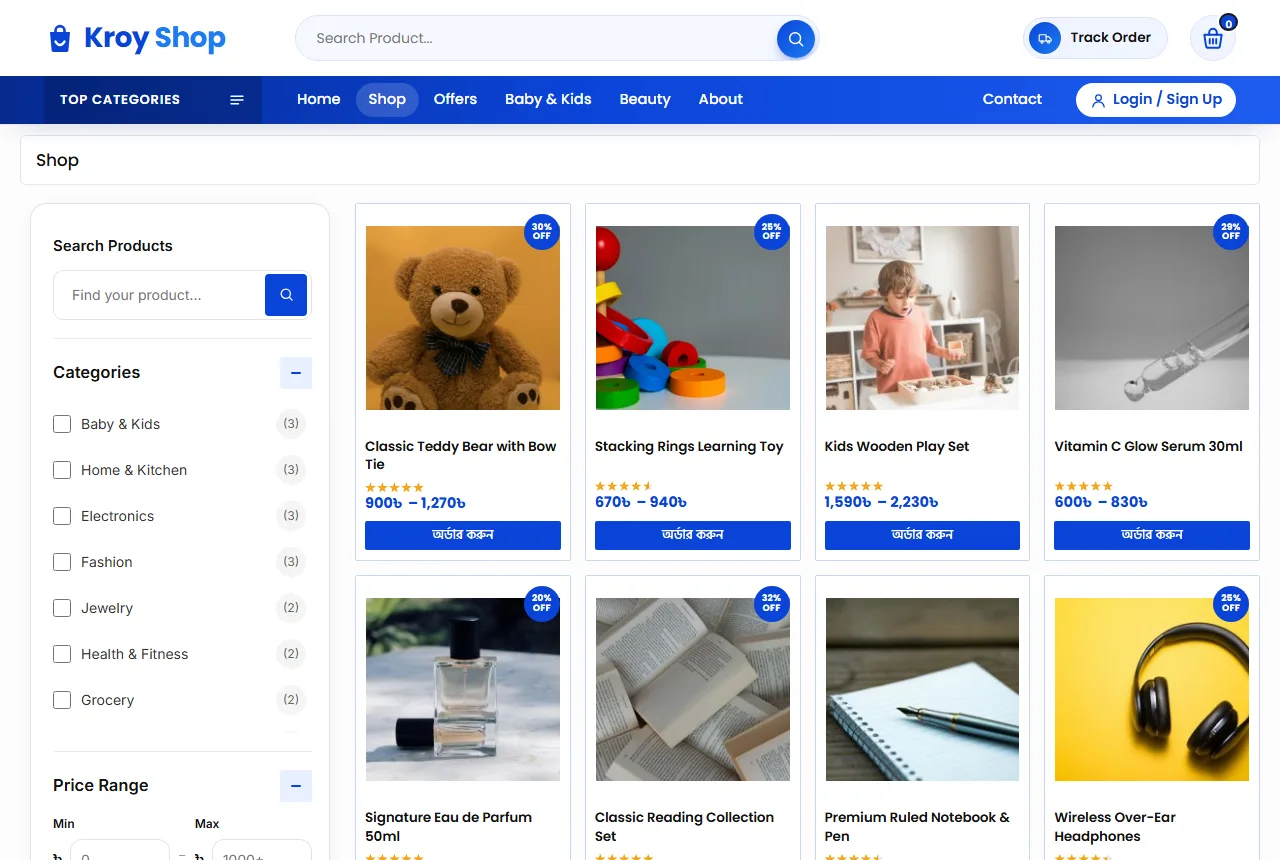Click the star rating of Kids Wooden Play Set
The height and width of the screenshot is (860, 1280).
click(x=854, y=487)
